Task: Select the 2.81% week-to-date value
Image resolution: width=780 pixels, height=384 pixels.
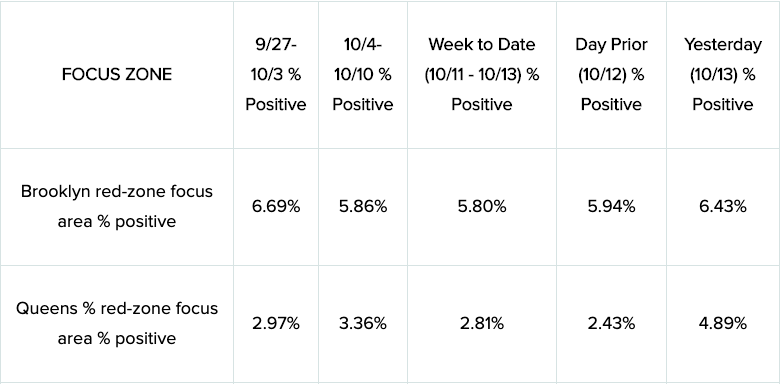Action: click(482, 324)
